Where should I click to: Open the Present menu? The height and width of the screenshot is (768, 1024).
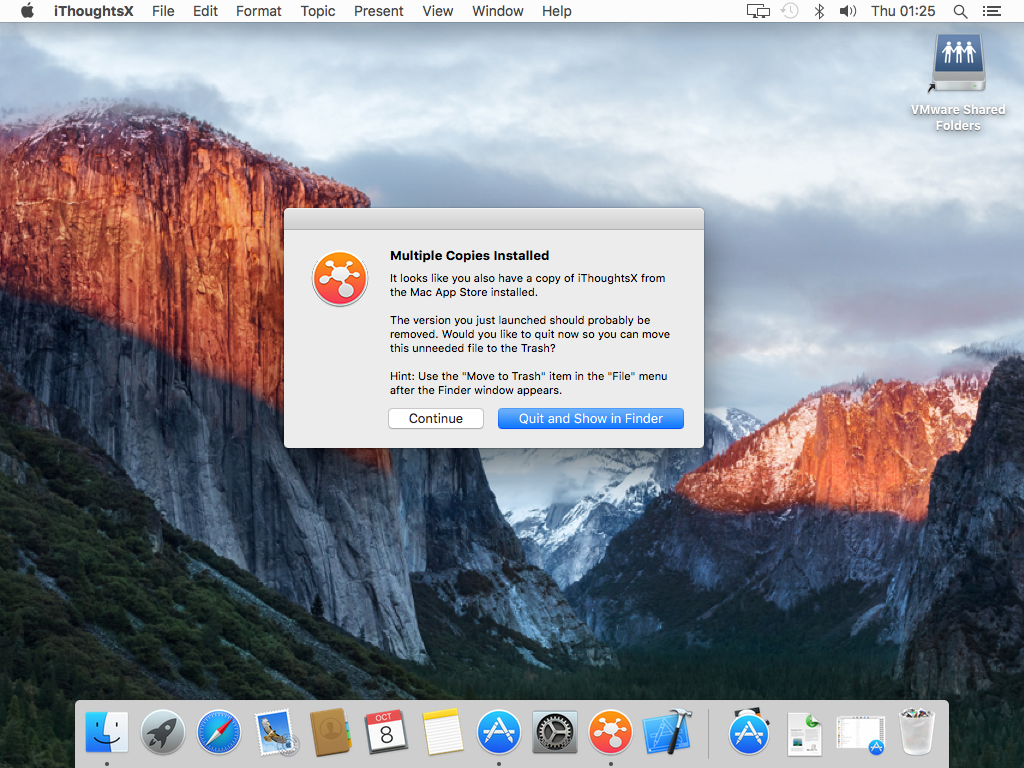pyautogui.click(x=379, y=11)
